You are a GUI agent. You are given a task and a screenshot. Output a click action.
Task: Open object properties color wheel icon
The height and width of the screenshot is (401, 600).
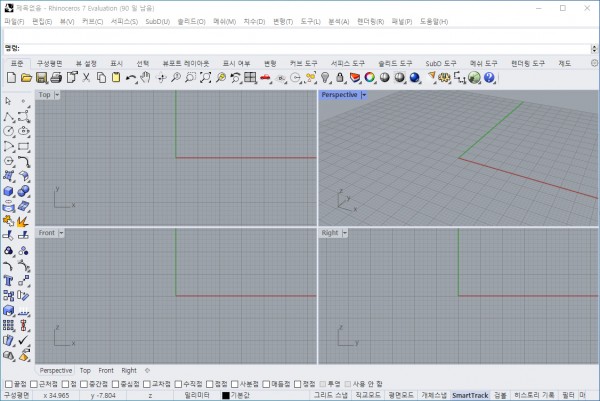point(369,78)
